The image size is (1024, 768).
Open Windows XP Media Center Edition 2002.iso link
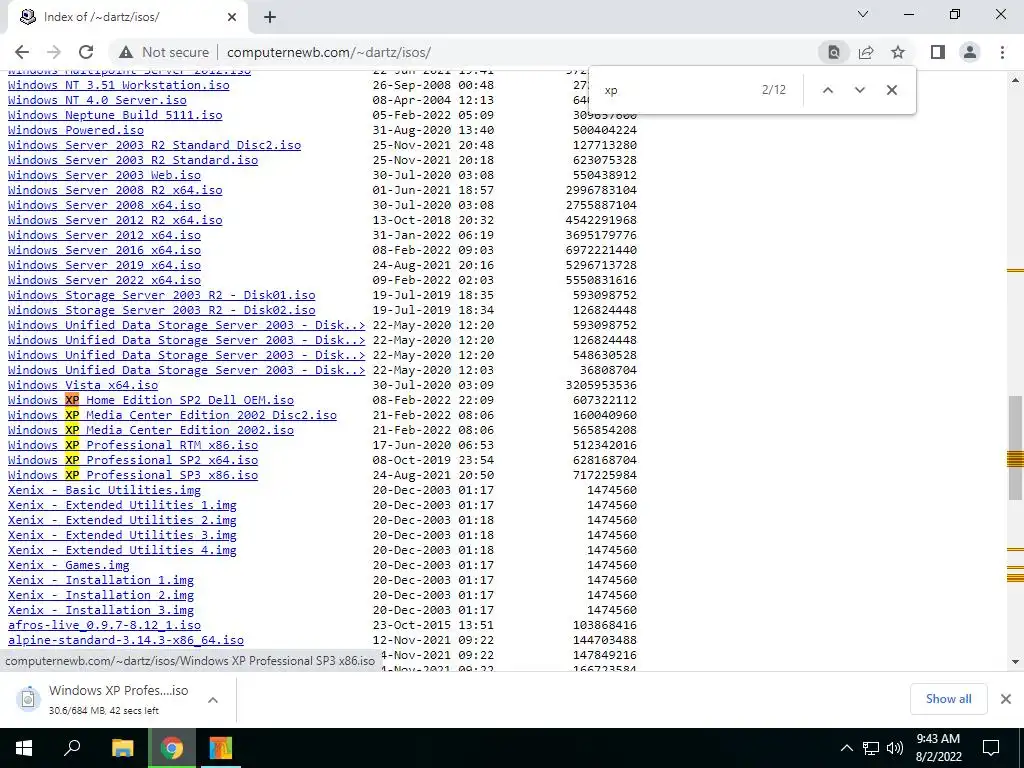[x=151, y=430]
